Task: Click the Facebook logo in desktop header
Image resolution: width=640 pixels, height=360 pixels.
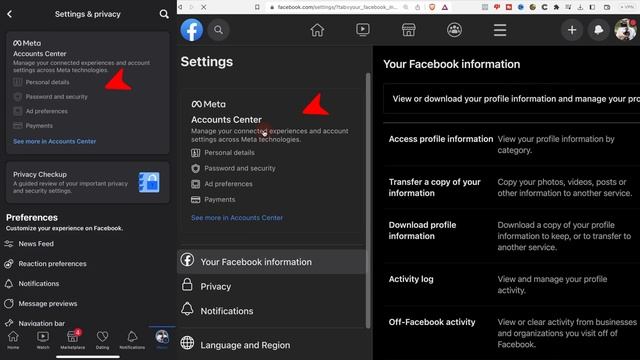Action: [191, 30]
